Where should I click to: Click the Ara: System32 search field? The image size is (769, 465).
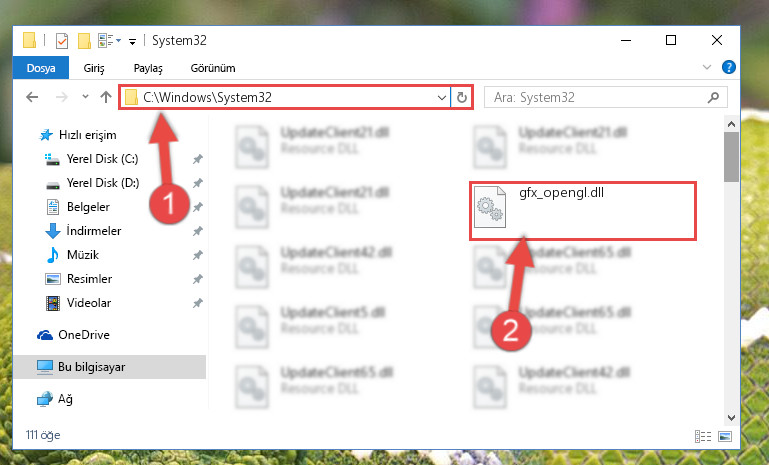point(595,97)
